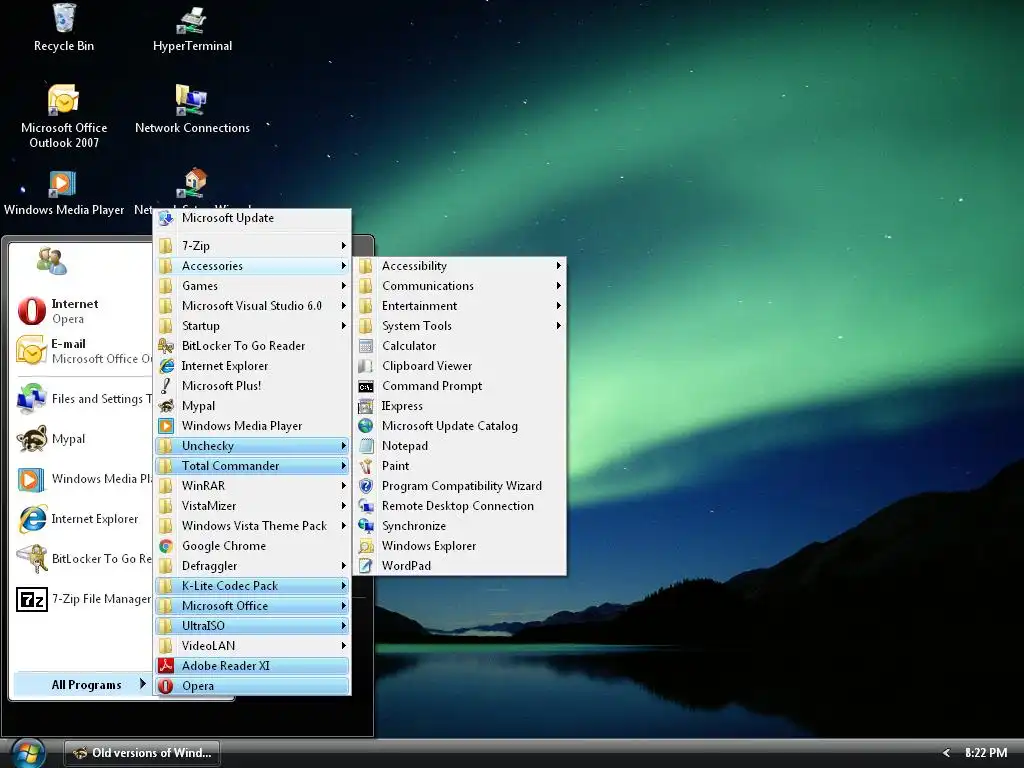
Task: Click the Synchronize icon
Action: pyautogui.click(x=366, y=526)
